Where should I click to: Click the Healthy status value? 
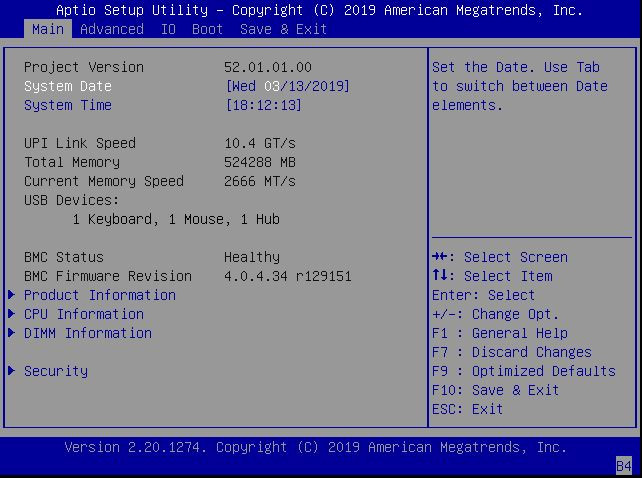point(252,257)
